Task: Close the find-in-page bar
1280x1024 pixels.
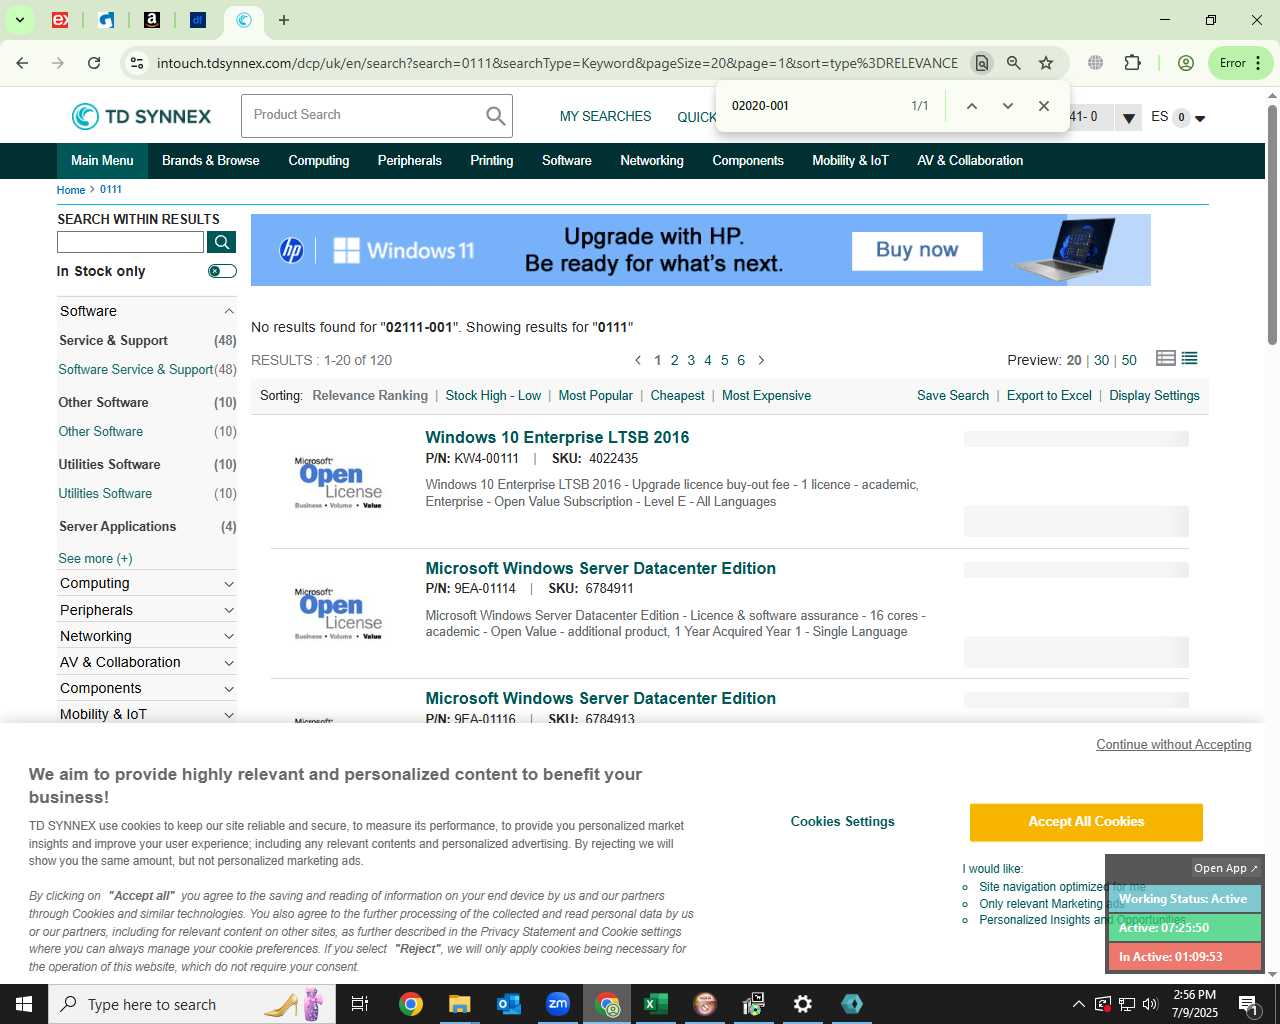Action: point(1044,106)
